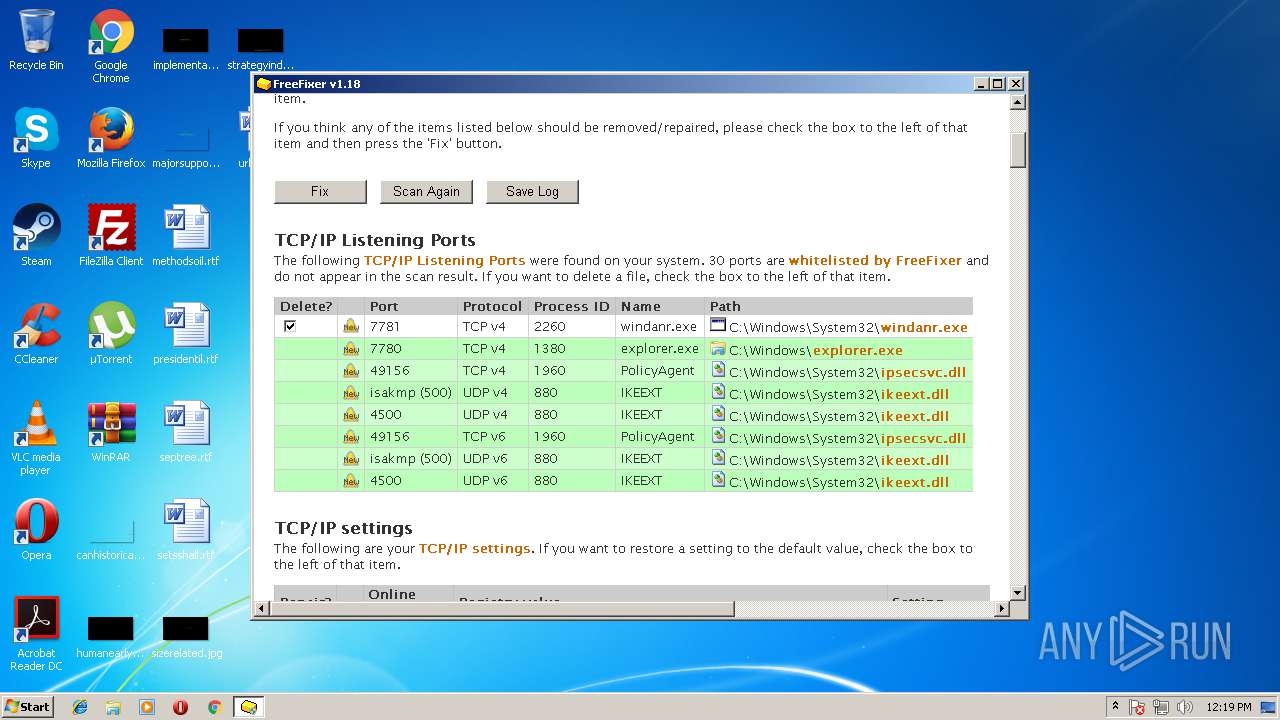Open the TCP/IP settings link in description
Screen dimensions: 1280x720
point(474,548)
